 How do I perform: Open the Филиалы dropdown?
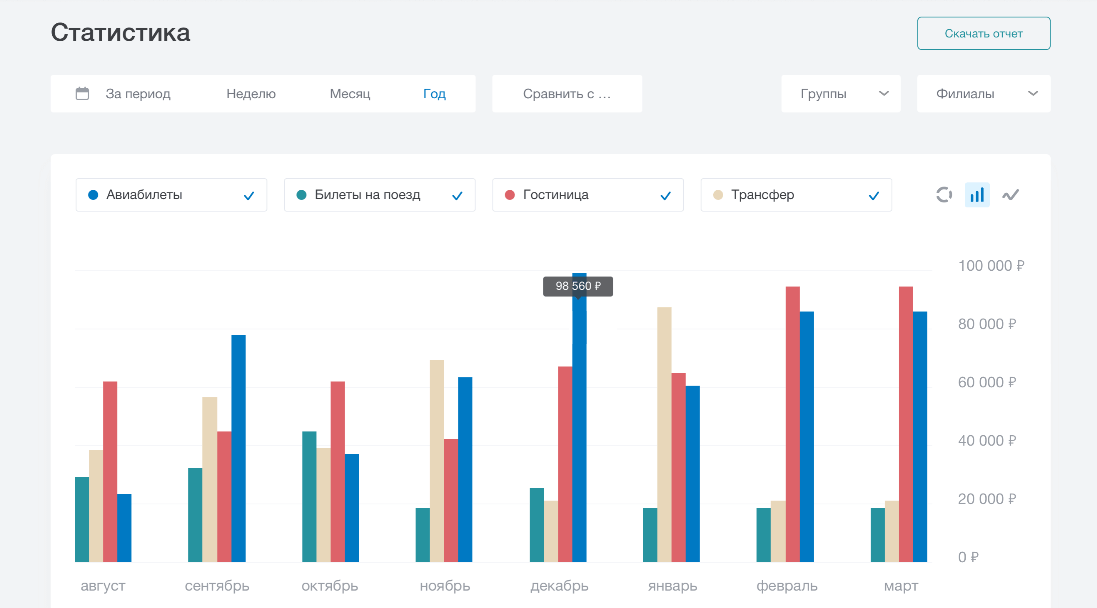point(983,94)
